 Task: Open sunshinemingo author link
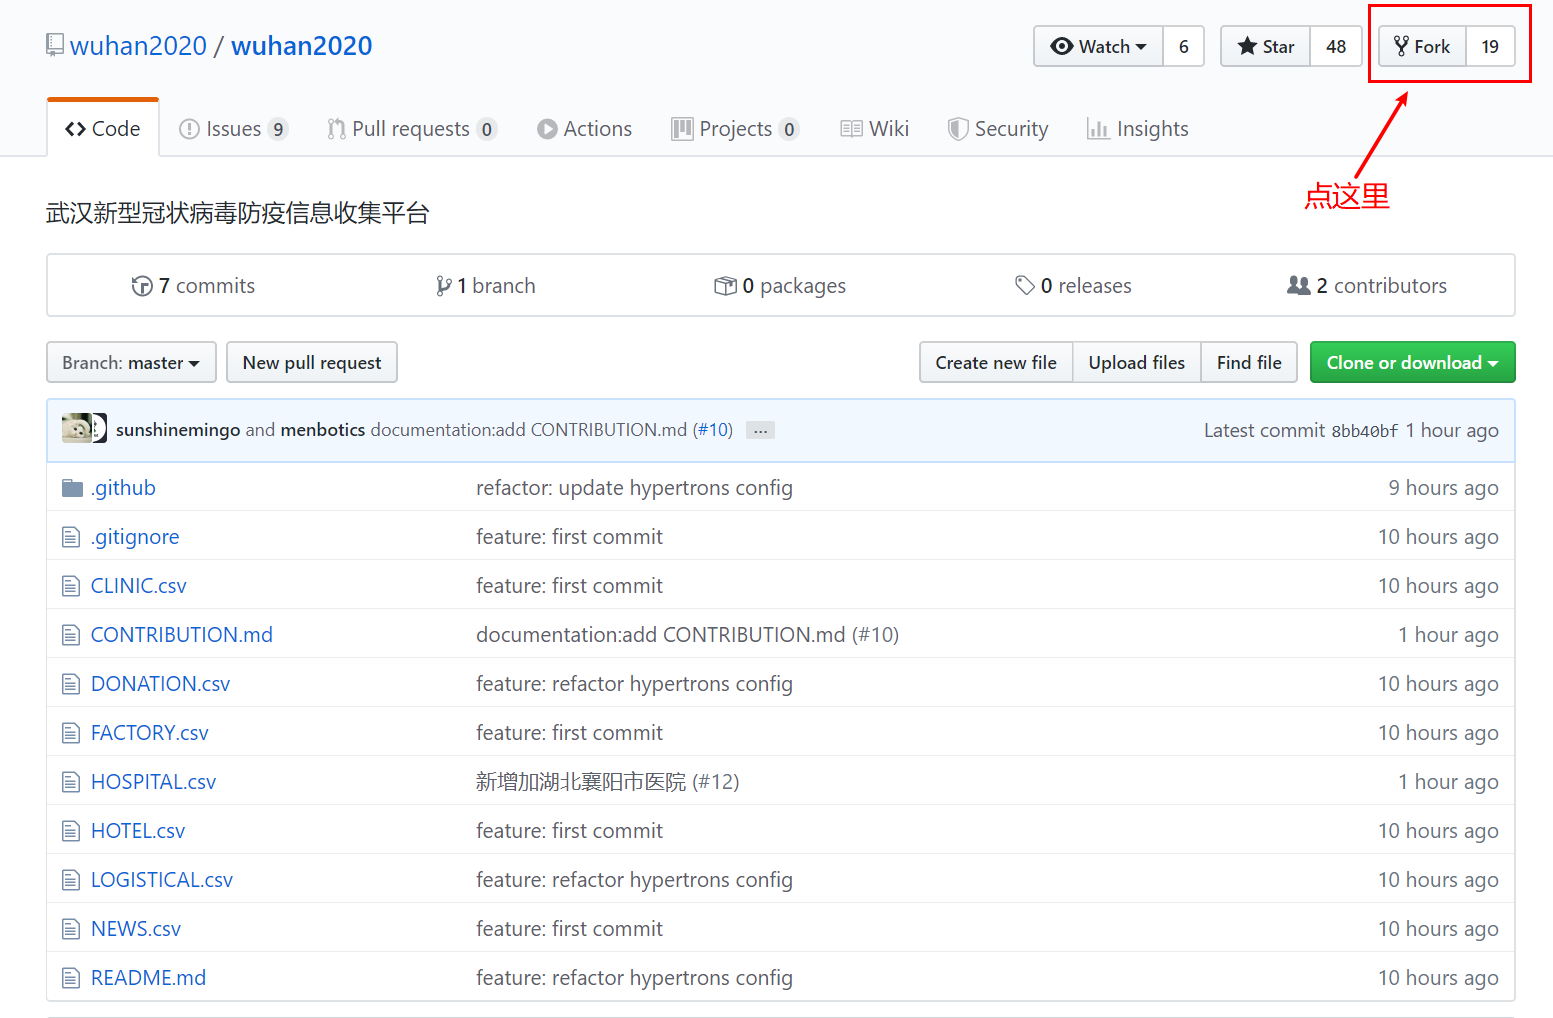(x=178, y=430)
